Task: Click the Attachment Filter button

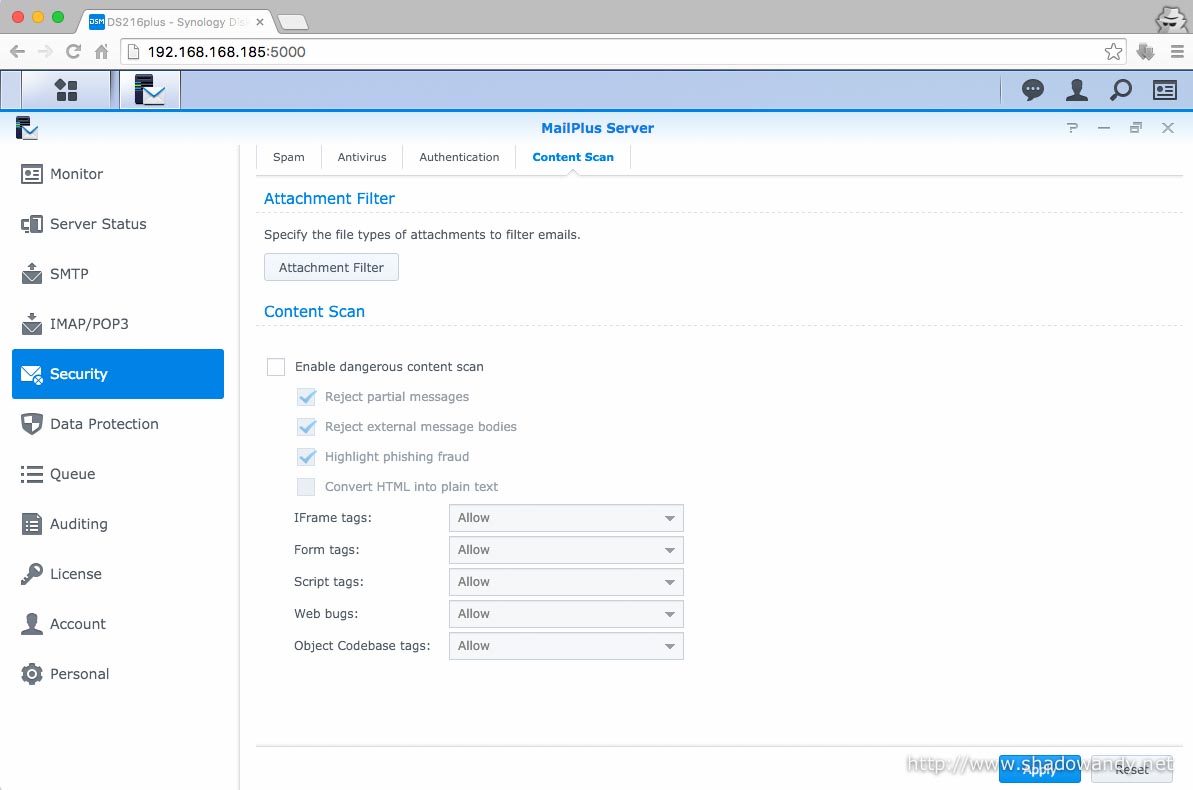Action: (331, 267)
